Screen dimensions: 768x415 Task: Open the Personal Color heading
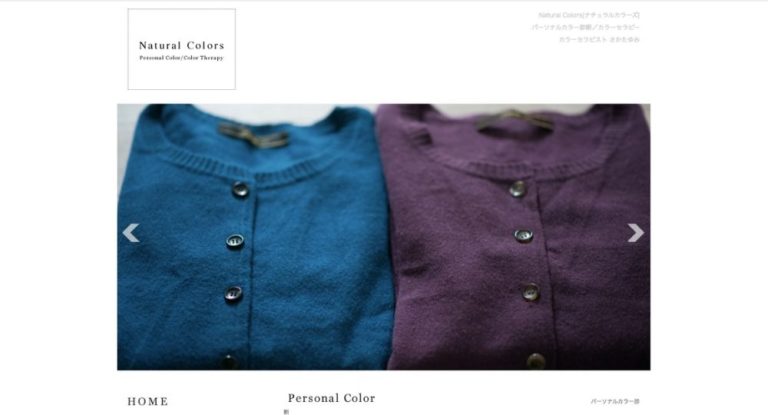[x=332, y=398]
